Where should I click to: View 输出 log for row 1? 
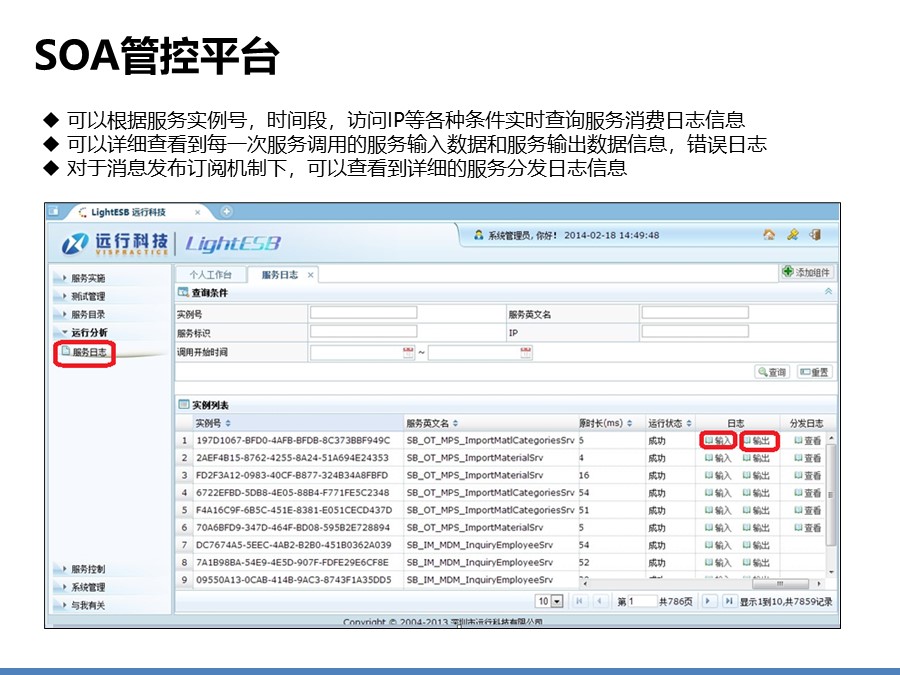[757, 441]
